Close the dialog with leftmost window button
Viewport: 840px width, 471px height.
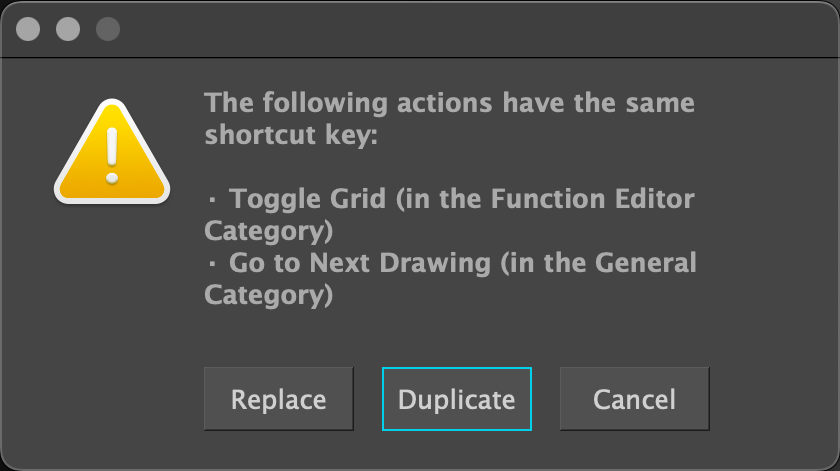coord(28,29)
